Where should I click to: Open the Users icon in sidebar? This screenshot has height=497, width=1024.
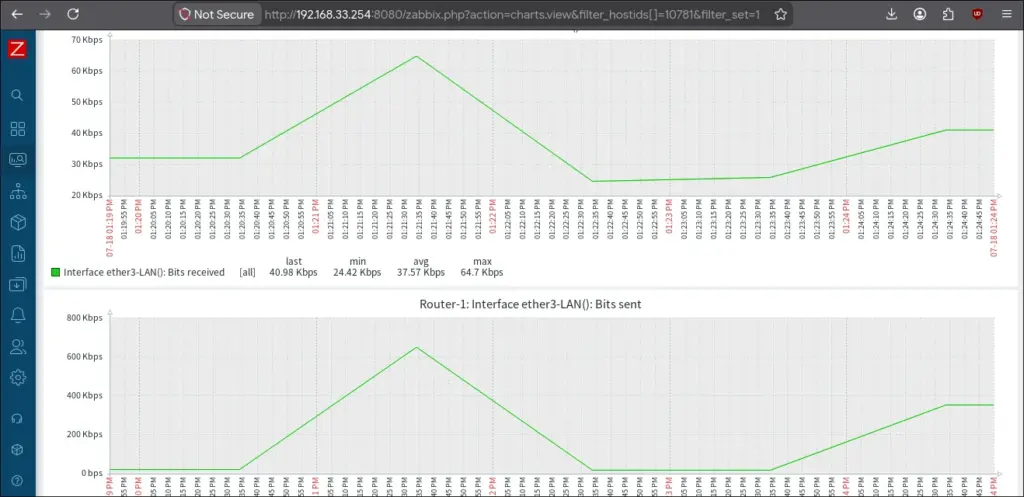18,347
